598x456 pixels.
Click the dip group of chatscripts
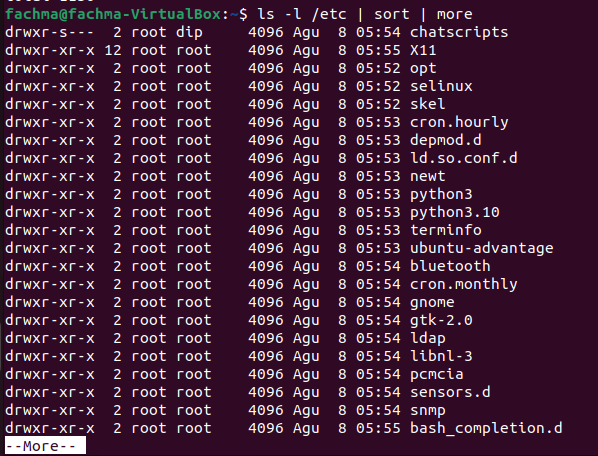click(x=189, y=32)
